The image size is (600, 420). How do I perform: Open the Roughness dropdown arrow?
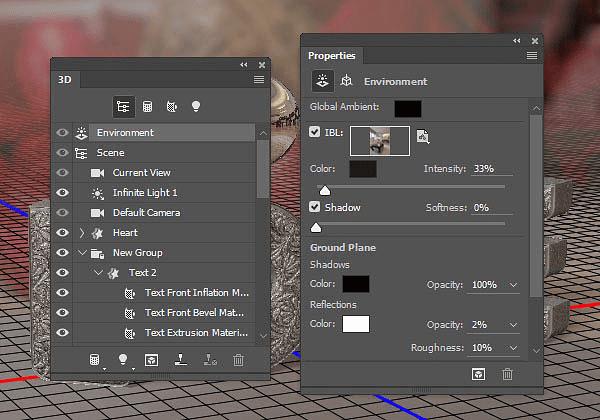[514, 348]
